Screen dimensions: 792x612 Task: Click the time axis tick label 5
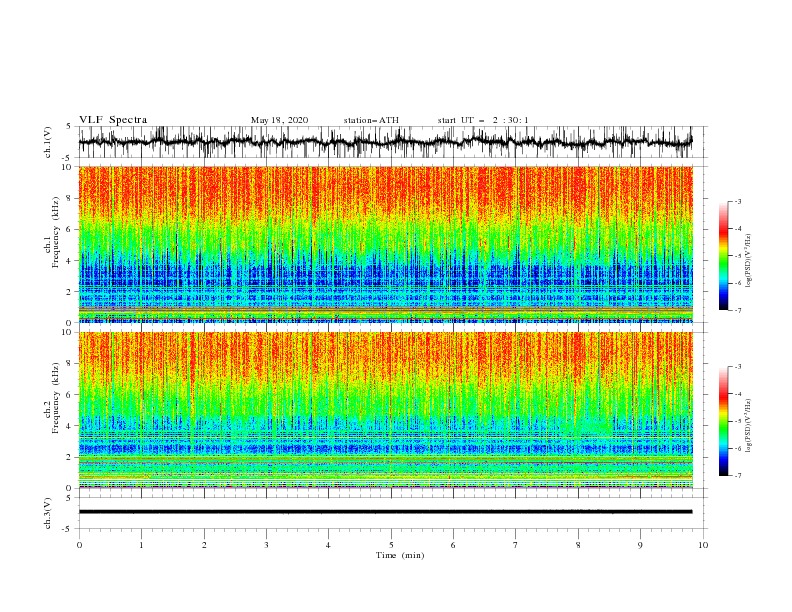391,545
